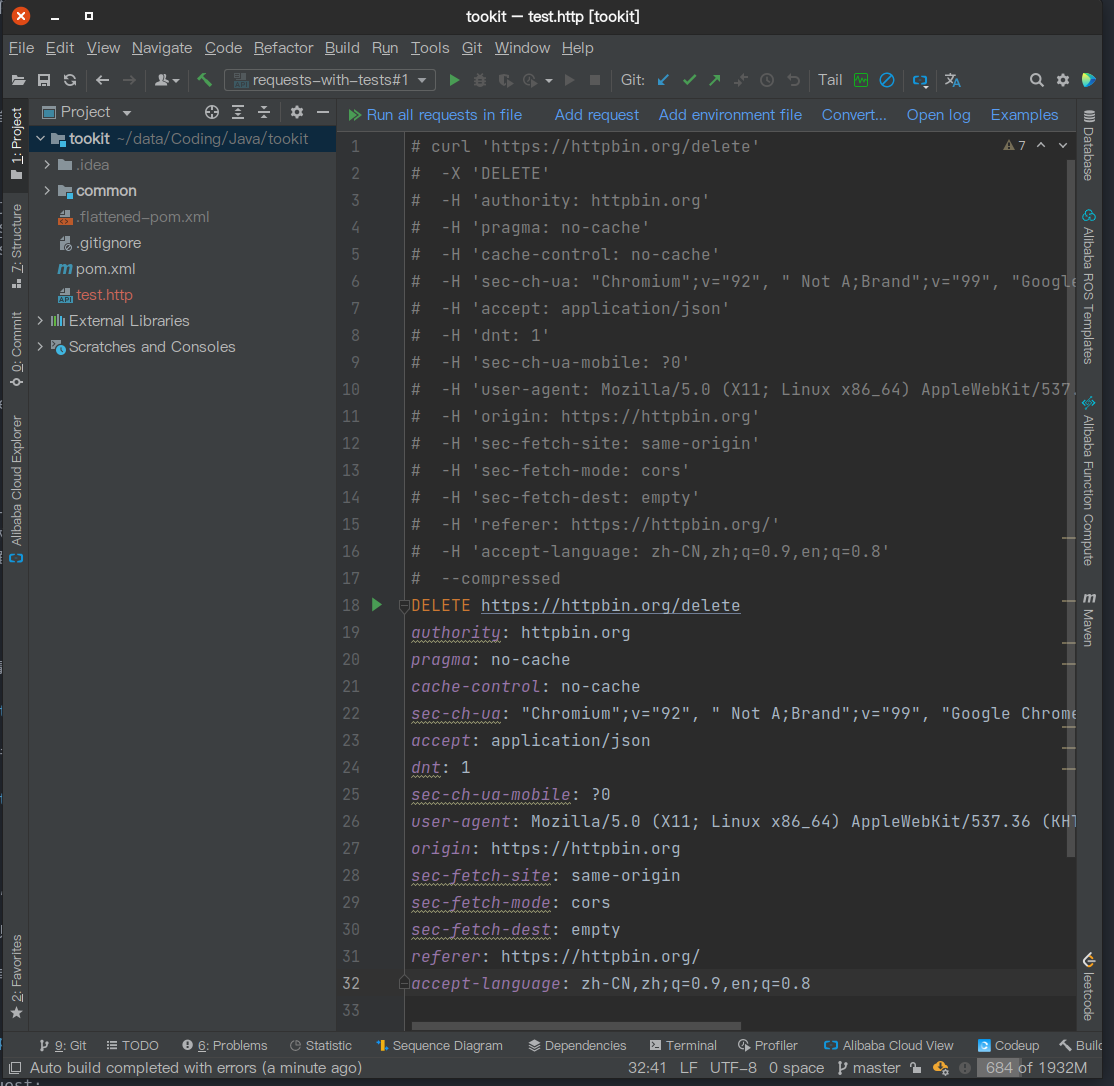The width and height of the screenshot is (1114, 1086).
Task: Open user/profile dropdown in toolbar
Action: 167,80
